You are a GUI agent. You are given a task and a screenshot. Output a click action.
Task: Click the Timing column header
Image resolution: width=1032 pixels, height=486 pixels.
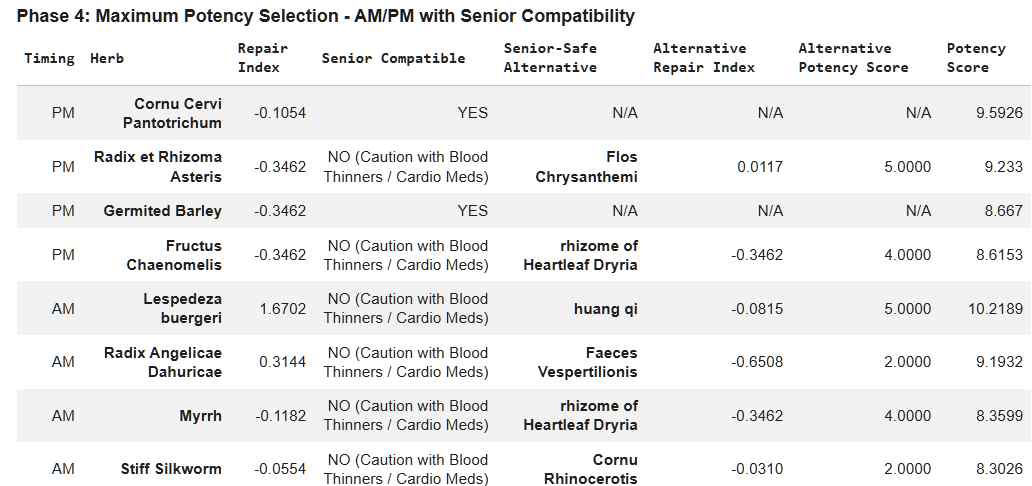pyautogui.click(x=49, y=58)
